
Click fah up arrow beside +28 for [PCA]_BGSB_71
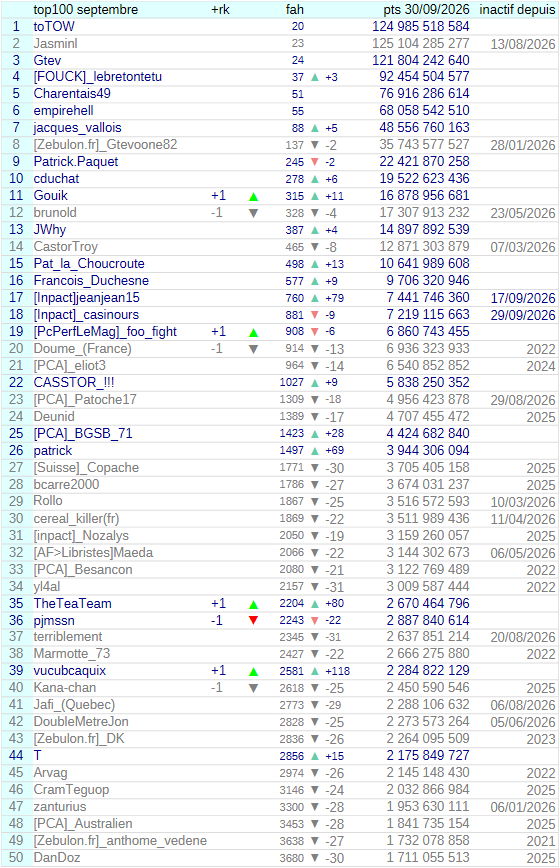tap(315, 434)
